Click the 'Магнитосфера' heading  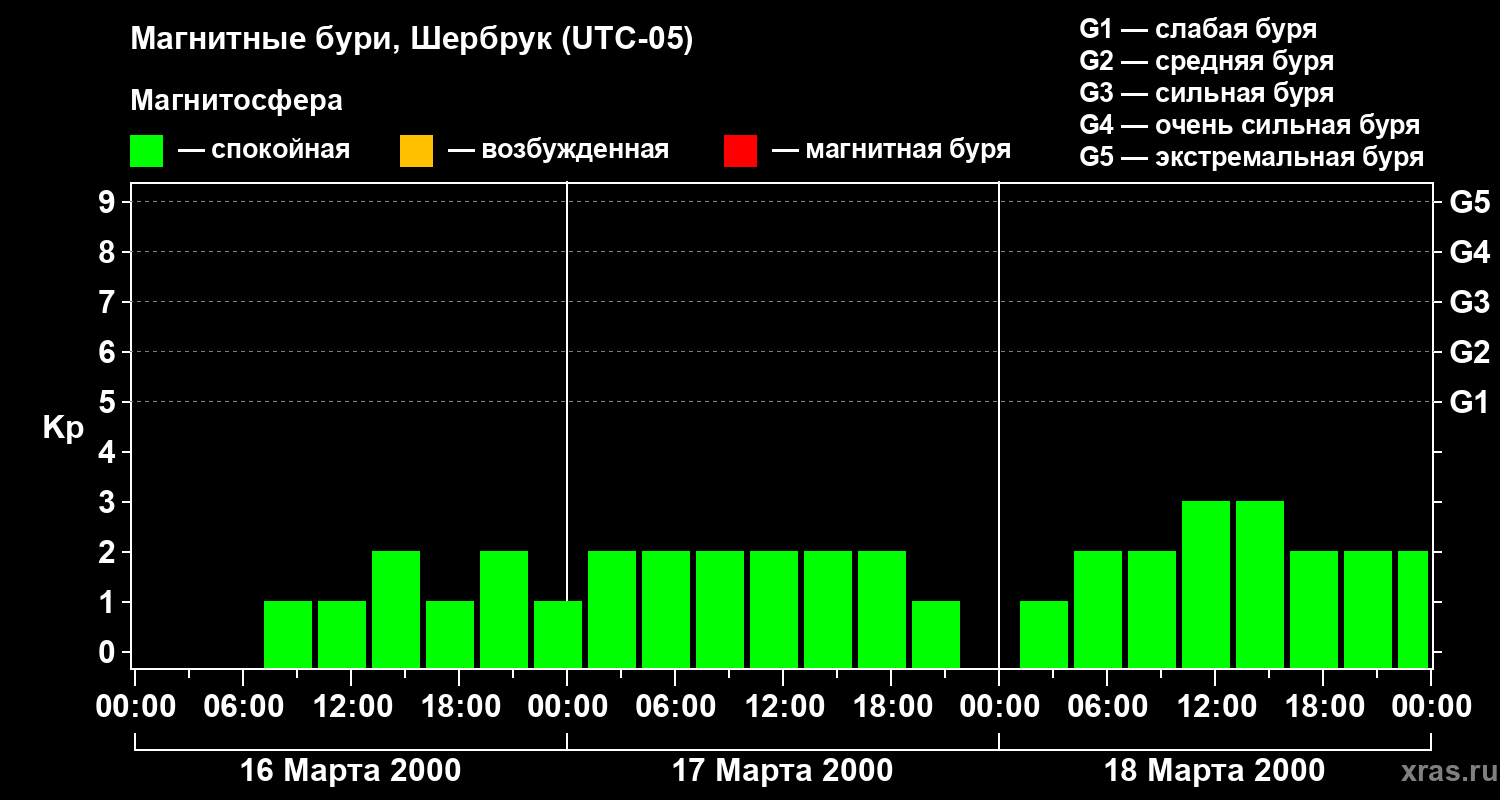coord(236,101)
